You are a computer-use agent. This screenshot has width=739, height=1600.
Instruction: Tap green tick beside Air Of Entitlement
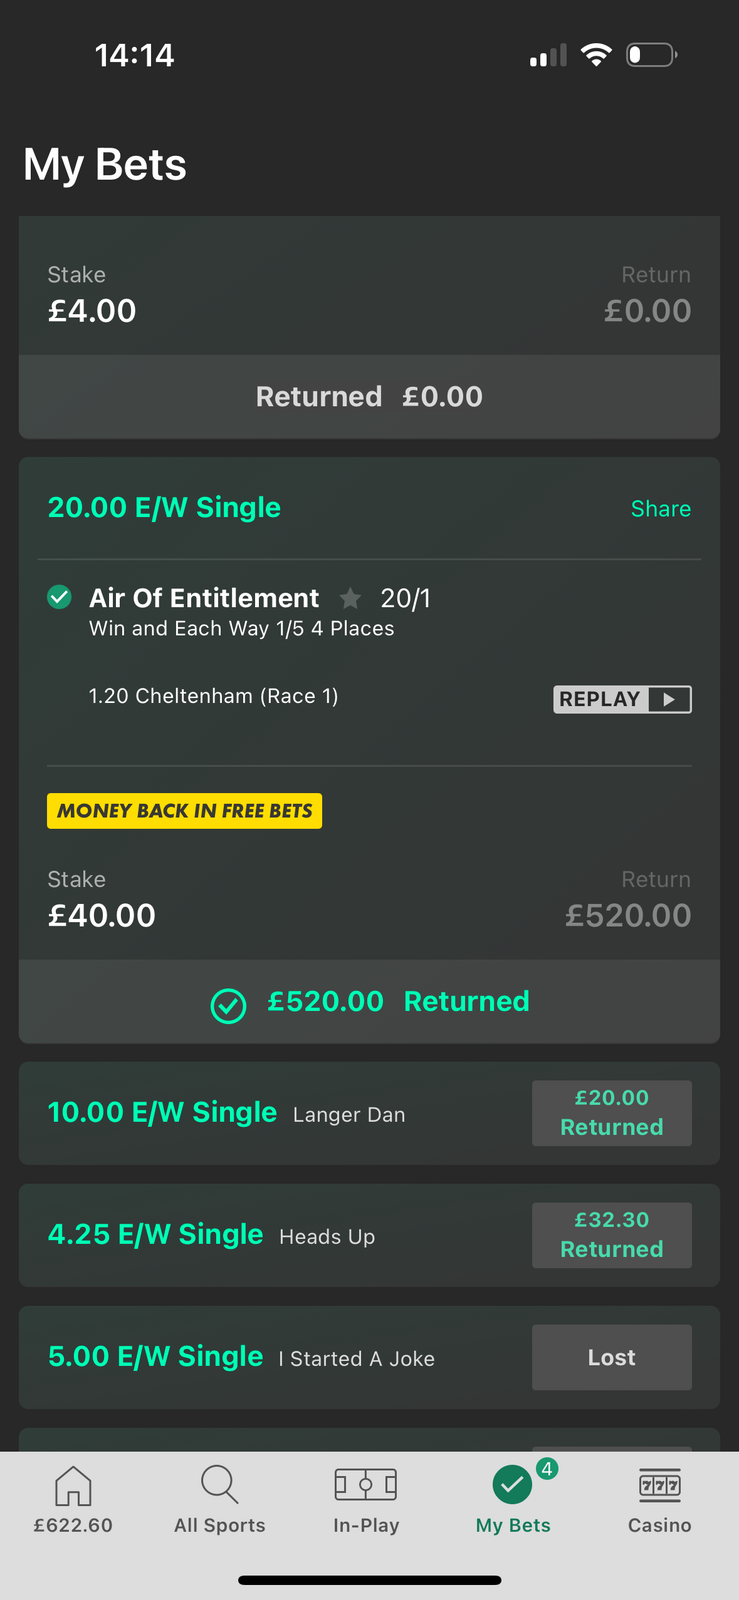click(60, 598)
